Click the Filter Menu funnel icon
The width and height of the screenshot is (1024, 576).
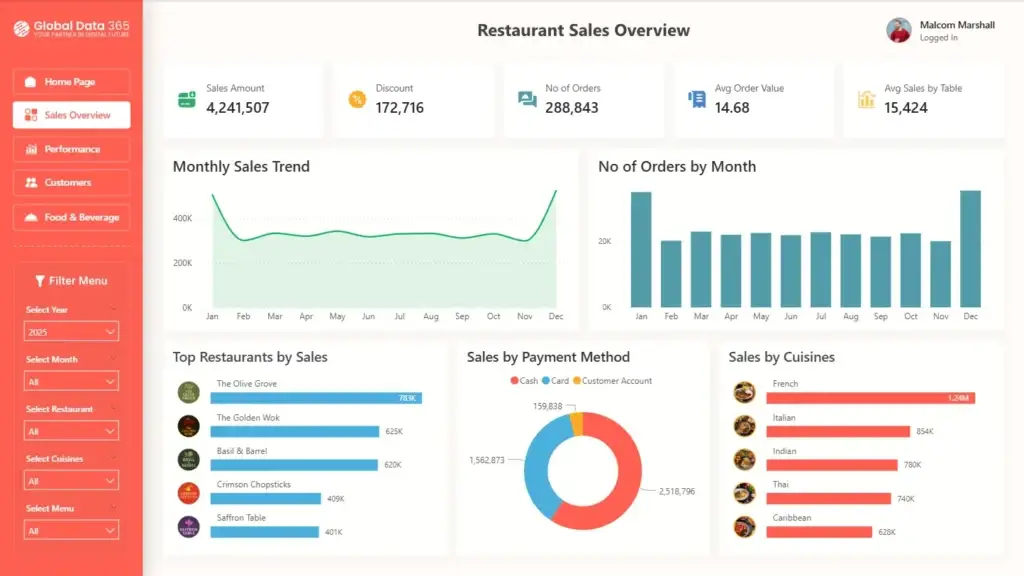point(39,280)
